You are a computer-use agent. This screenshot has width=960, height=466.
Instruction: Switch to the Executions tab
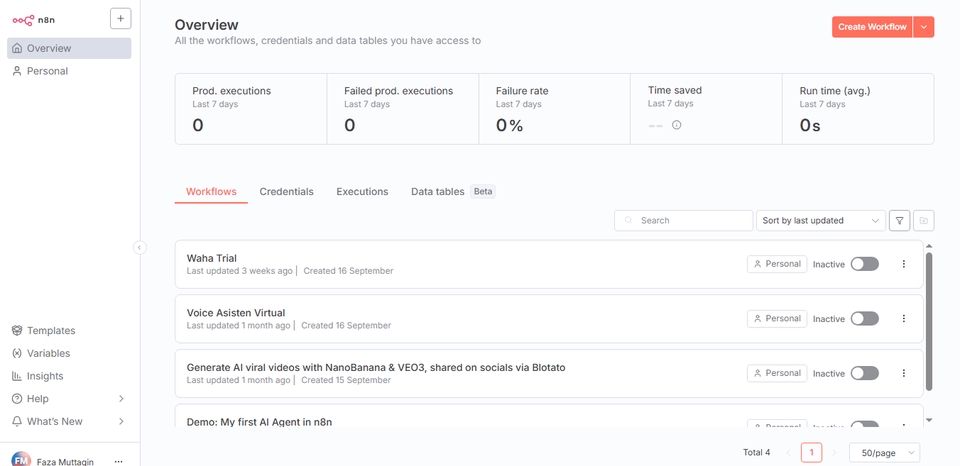pyautogui.click(x=362, y=192)
